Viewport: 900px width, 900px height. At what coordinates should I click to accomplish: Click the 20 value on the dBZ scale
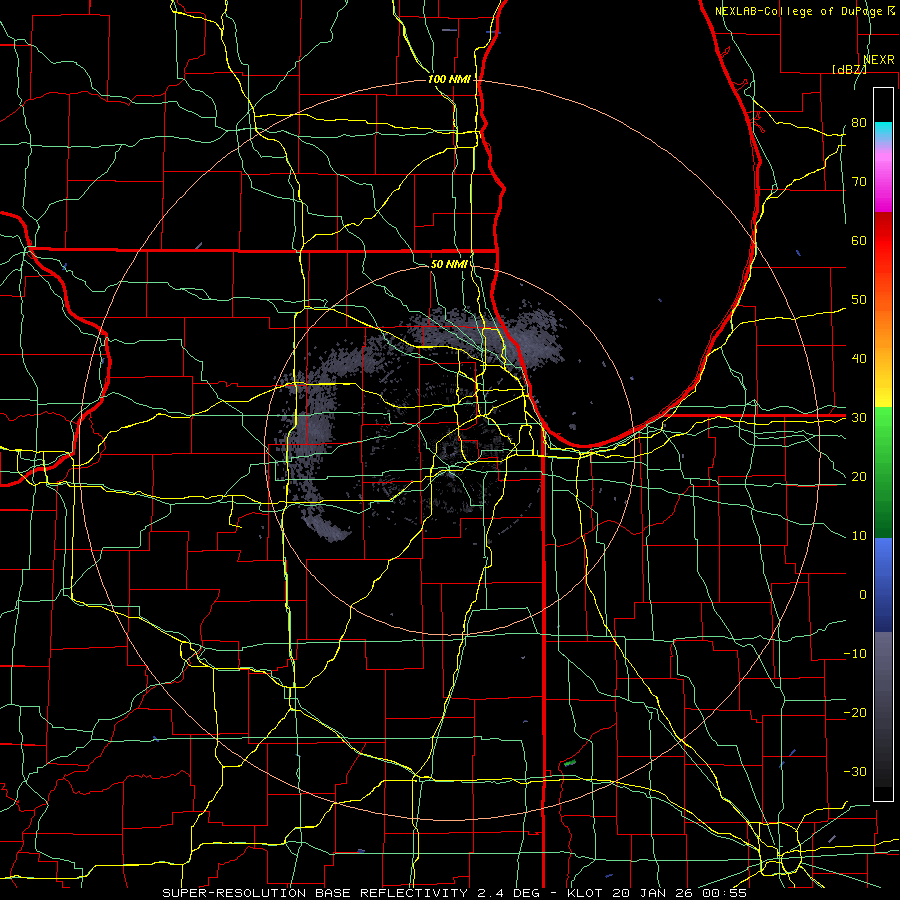click(x=859, y=476)
